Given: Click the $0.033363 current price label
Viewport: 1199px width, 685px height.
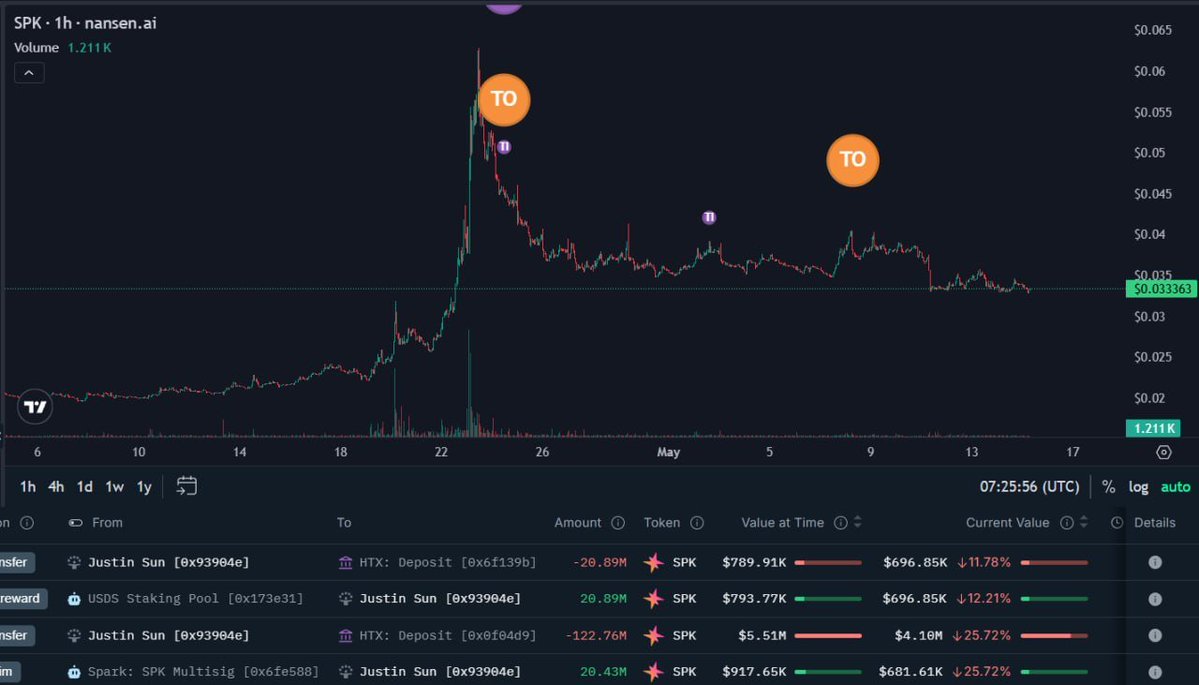Looking at the screenshot, I should point(1162,289).
